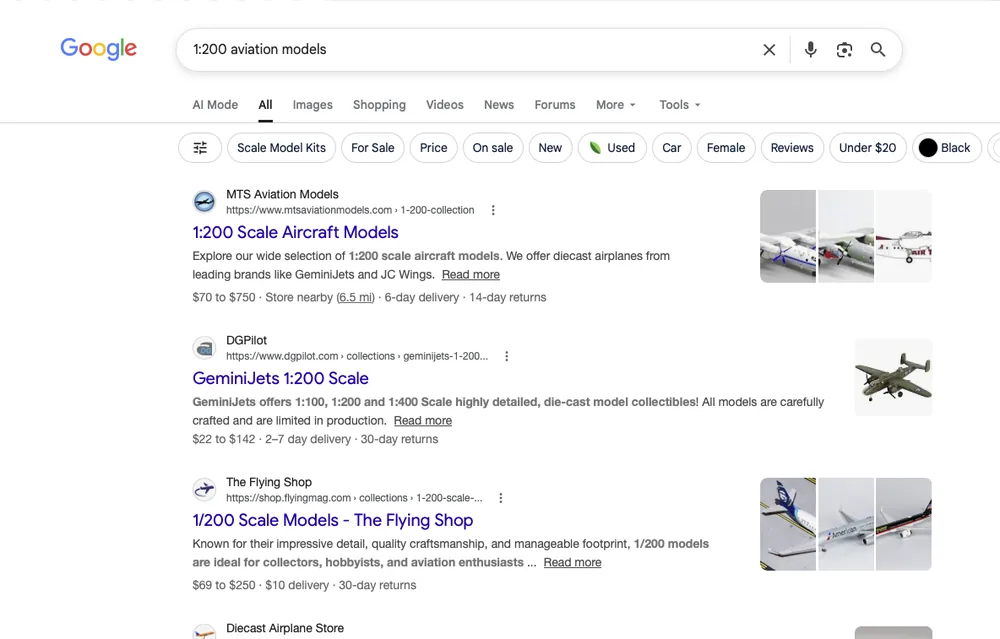The width and height of the screenshot is (1000, 639).
Task: Clear the search box text
Action: [769, 50]
